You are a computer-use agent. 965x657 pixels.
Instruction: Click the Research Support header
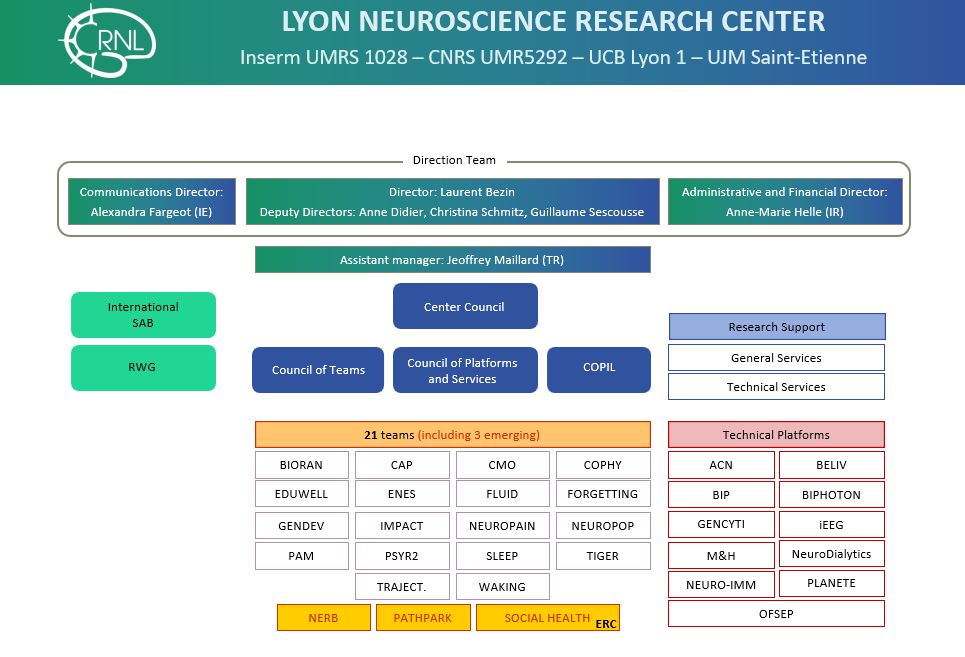pyautogui.click(x=777, y=327)
